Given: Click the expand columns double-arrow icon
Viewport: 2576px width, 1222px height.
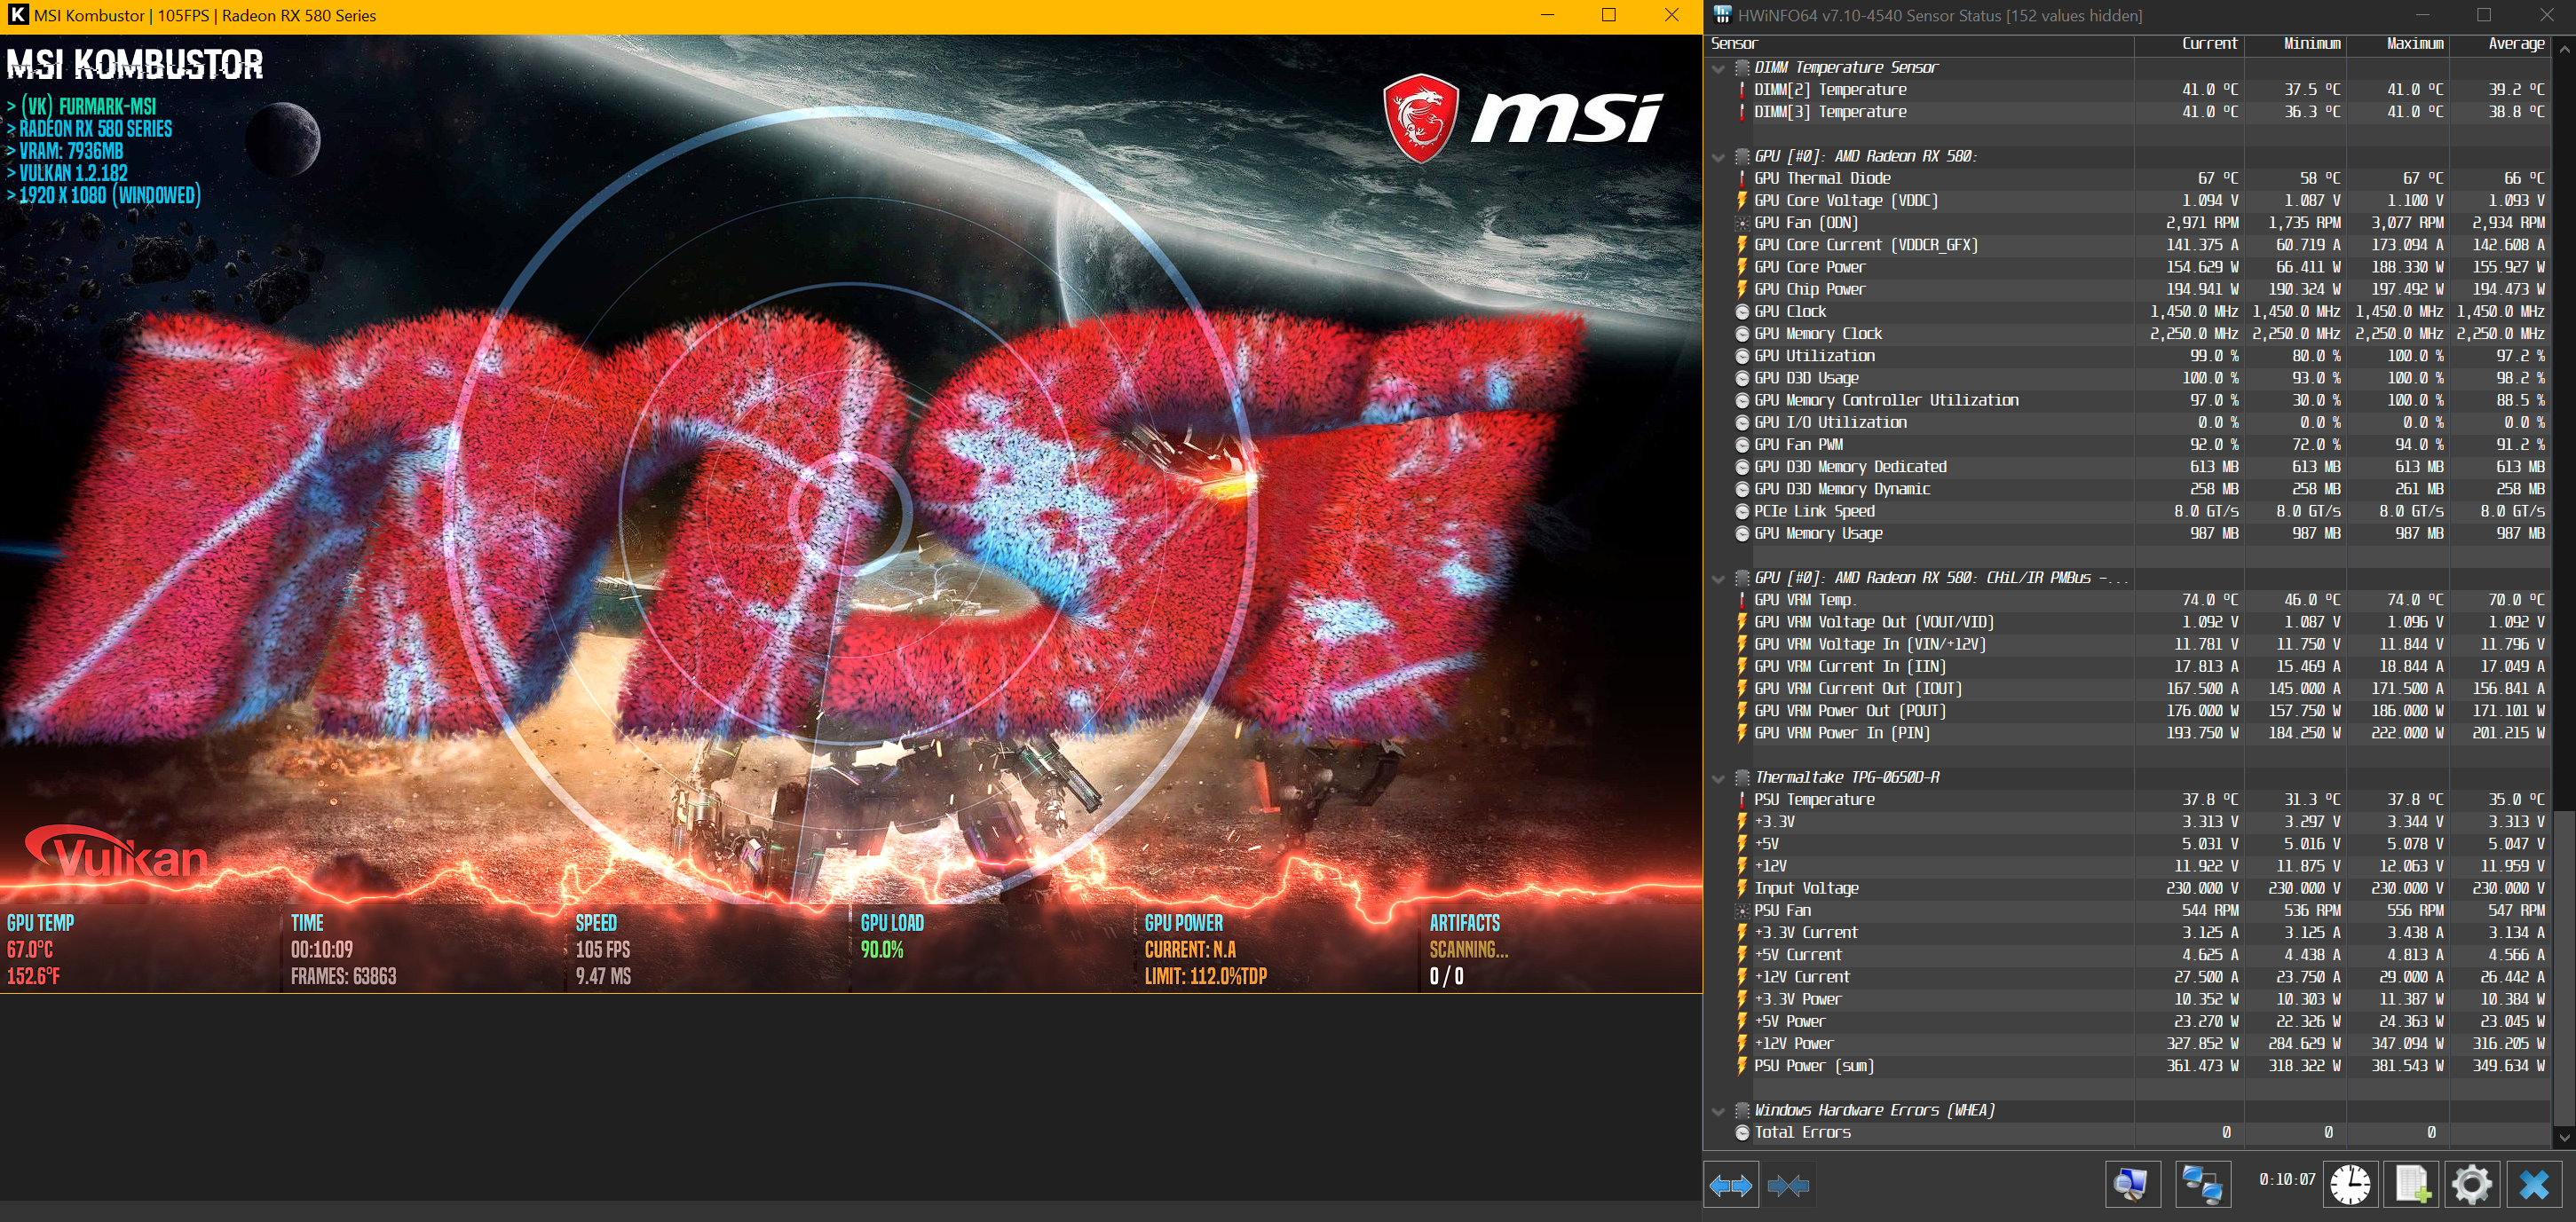Looking at the screenshot, I should coord(1731,1186).
